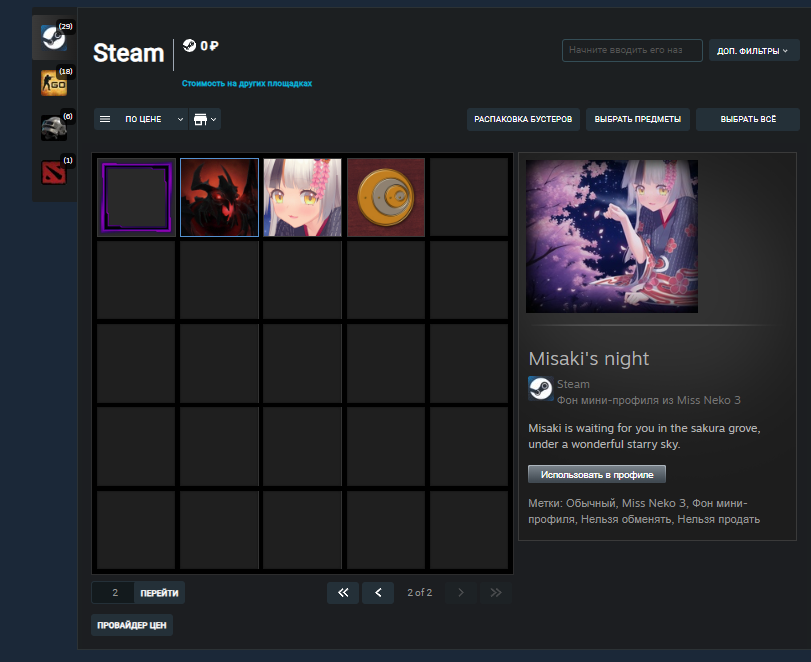Click the Misaki anime girl item thumbnail

point(303,197)
